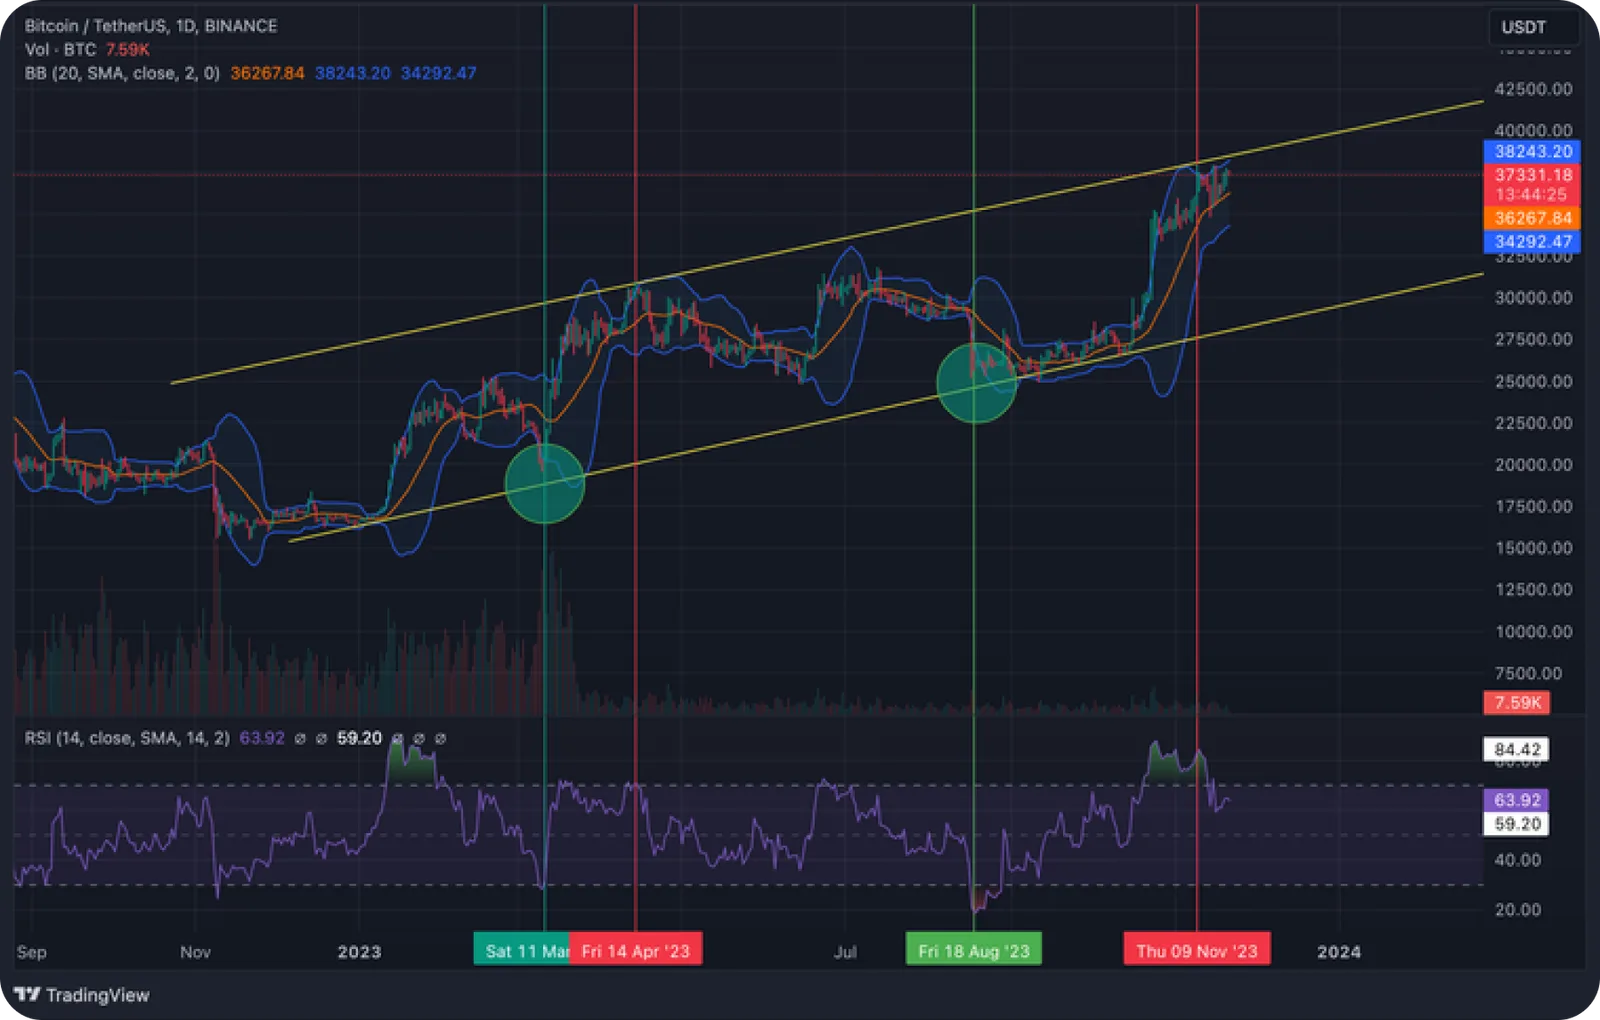
Task: Click the Fri 18 Aug '23 date label
Action: coord(974,950)
